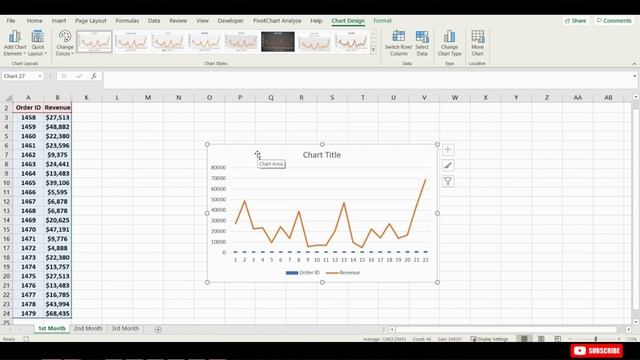Open Add Chart Element menu

click(15, 43)
